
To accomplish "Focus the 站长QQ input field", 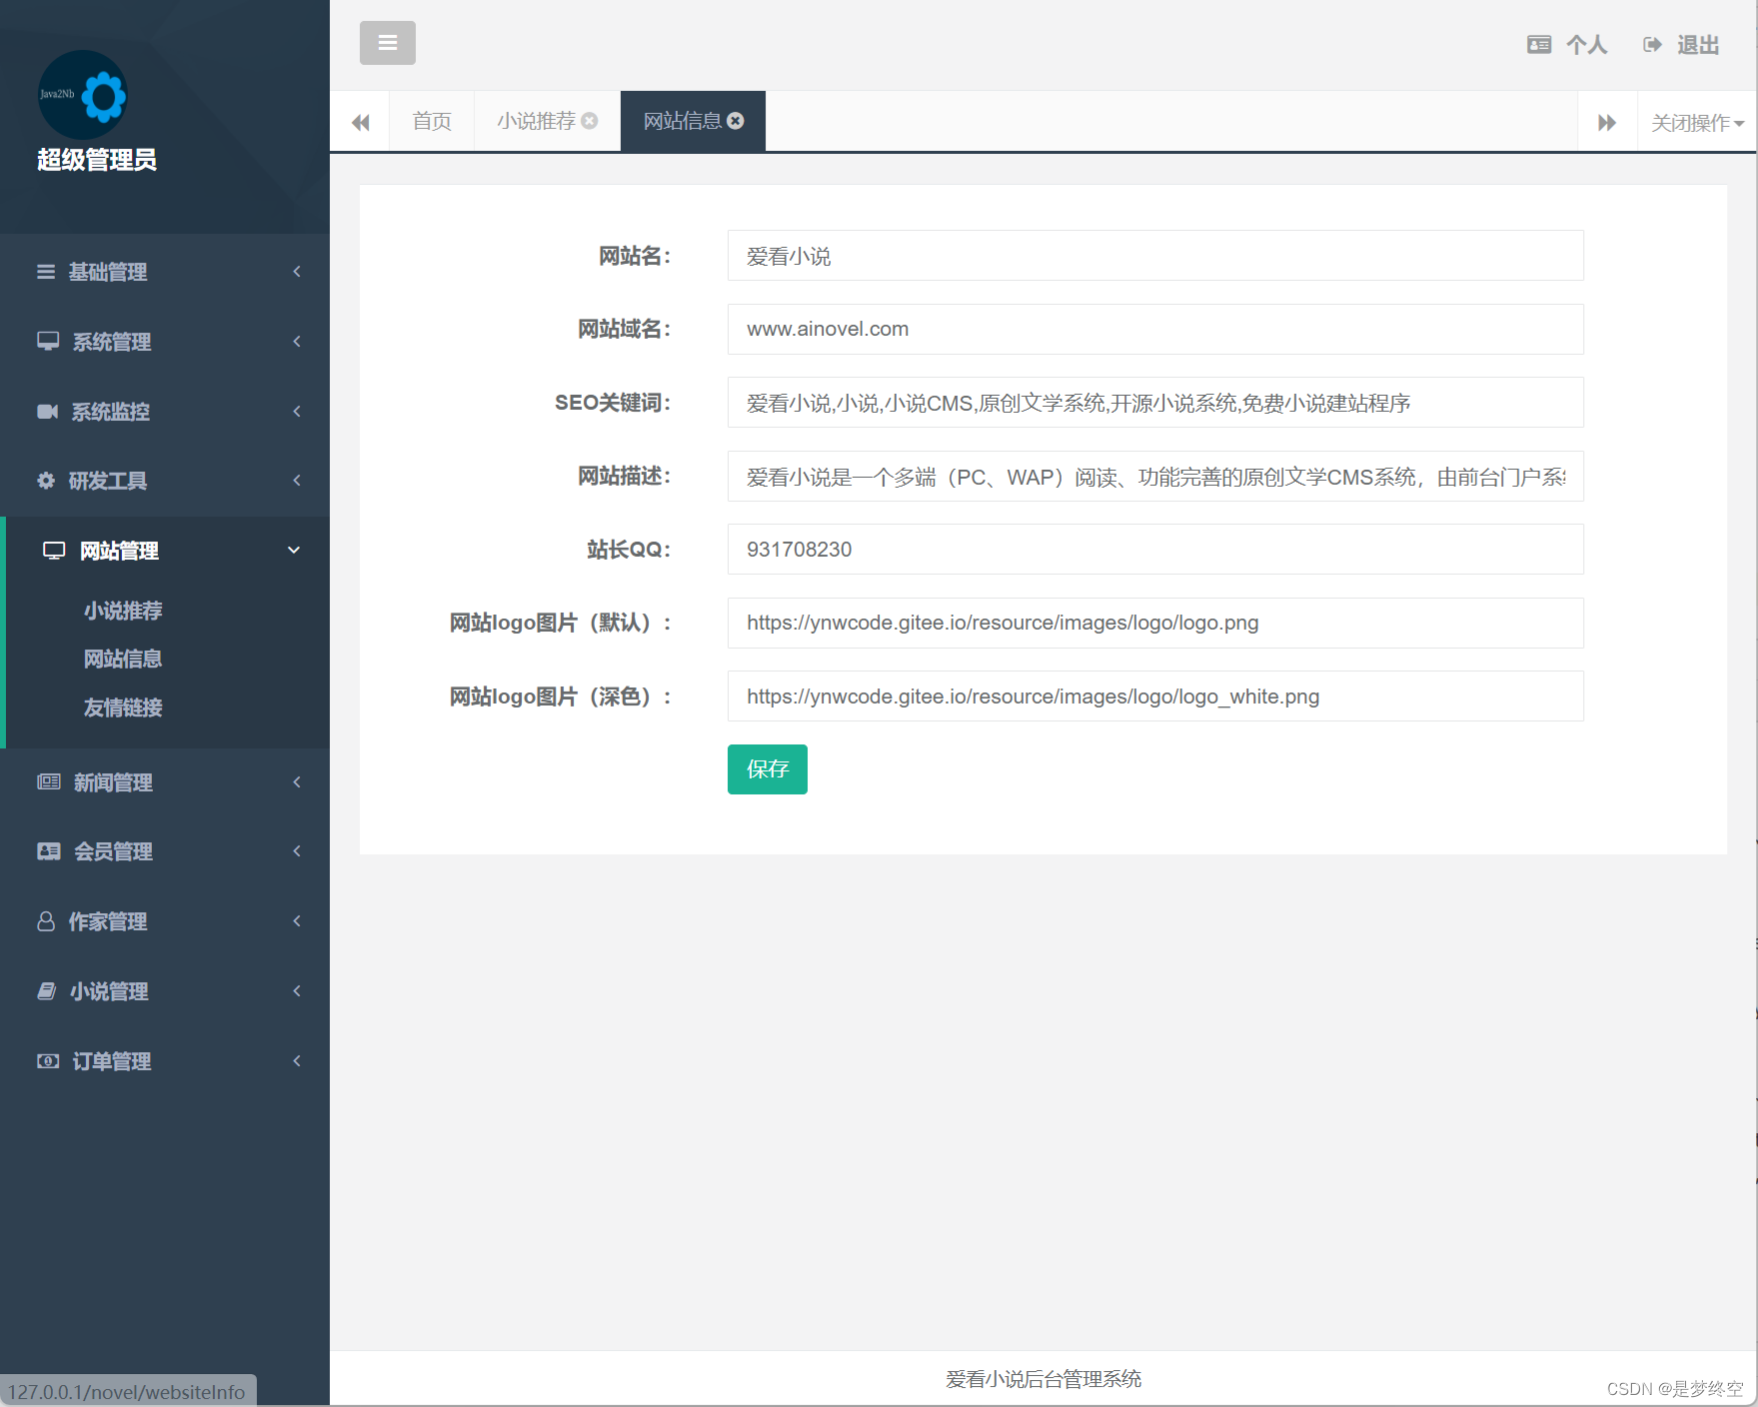I will click(x=1155, y=549).
